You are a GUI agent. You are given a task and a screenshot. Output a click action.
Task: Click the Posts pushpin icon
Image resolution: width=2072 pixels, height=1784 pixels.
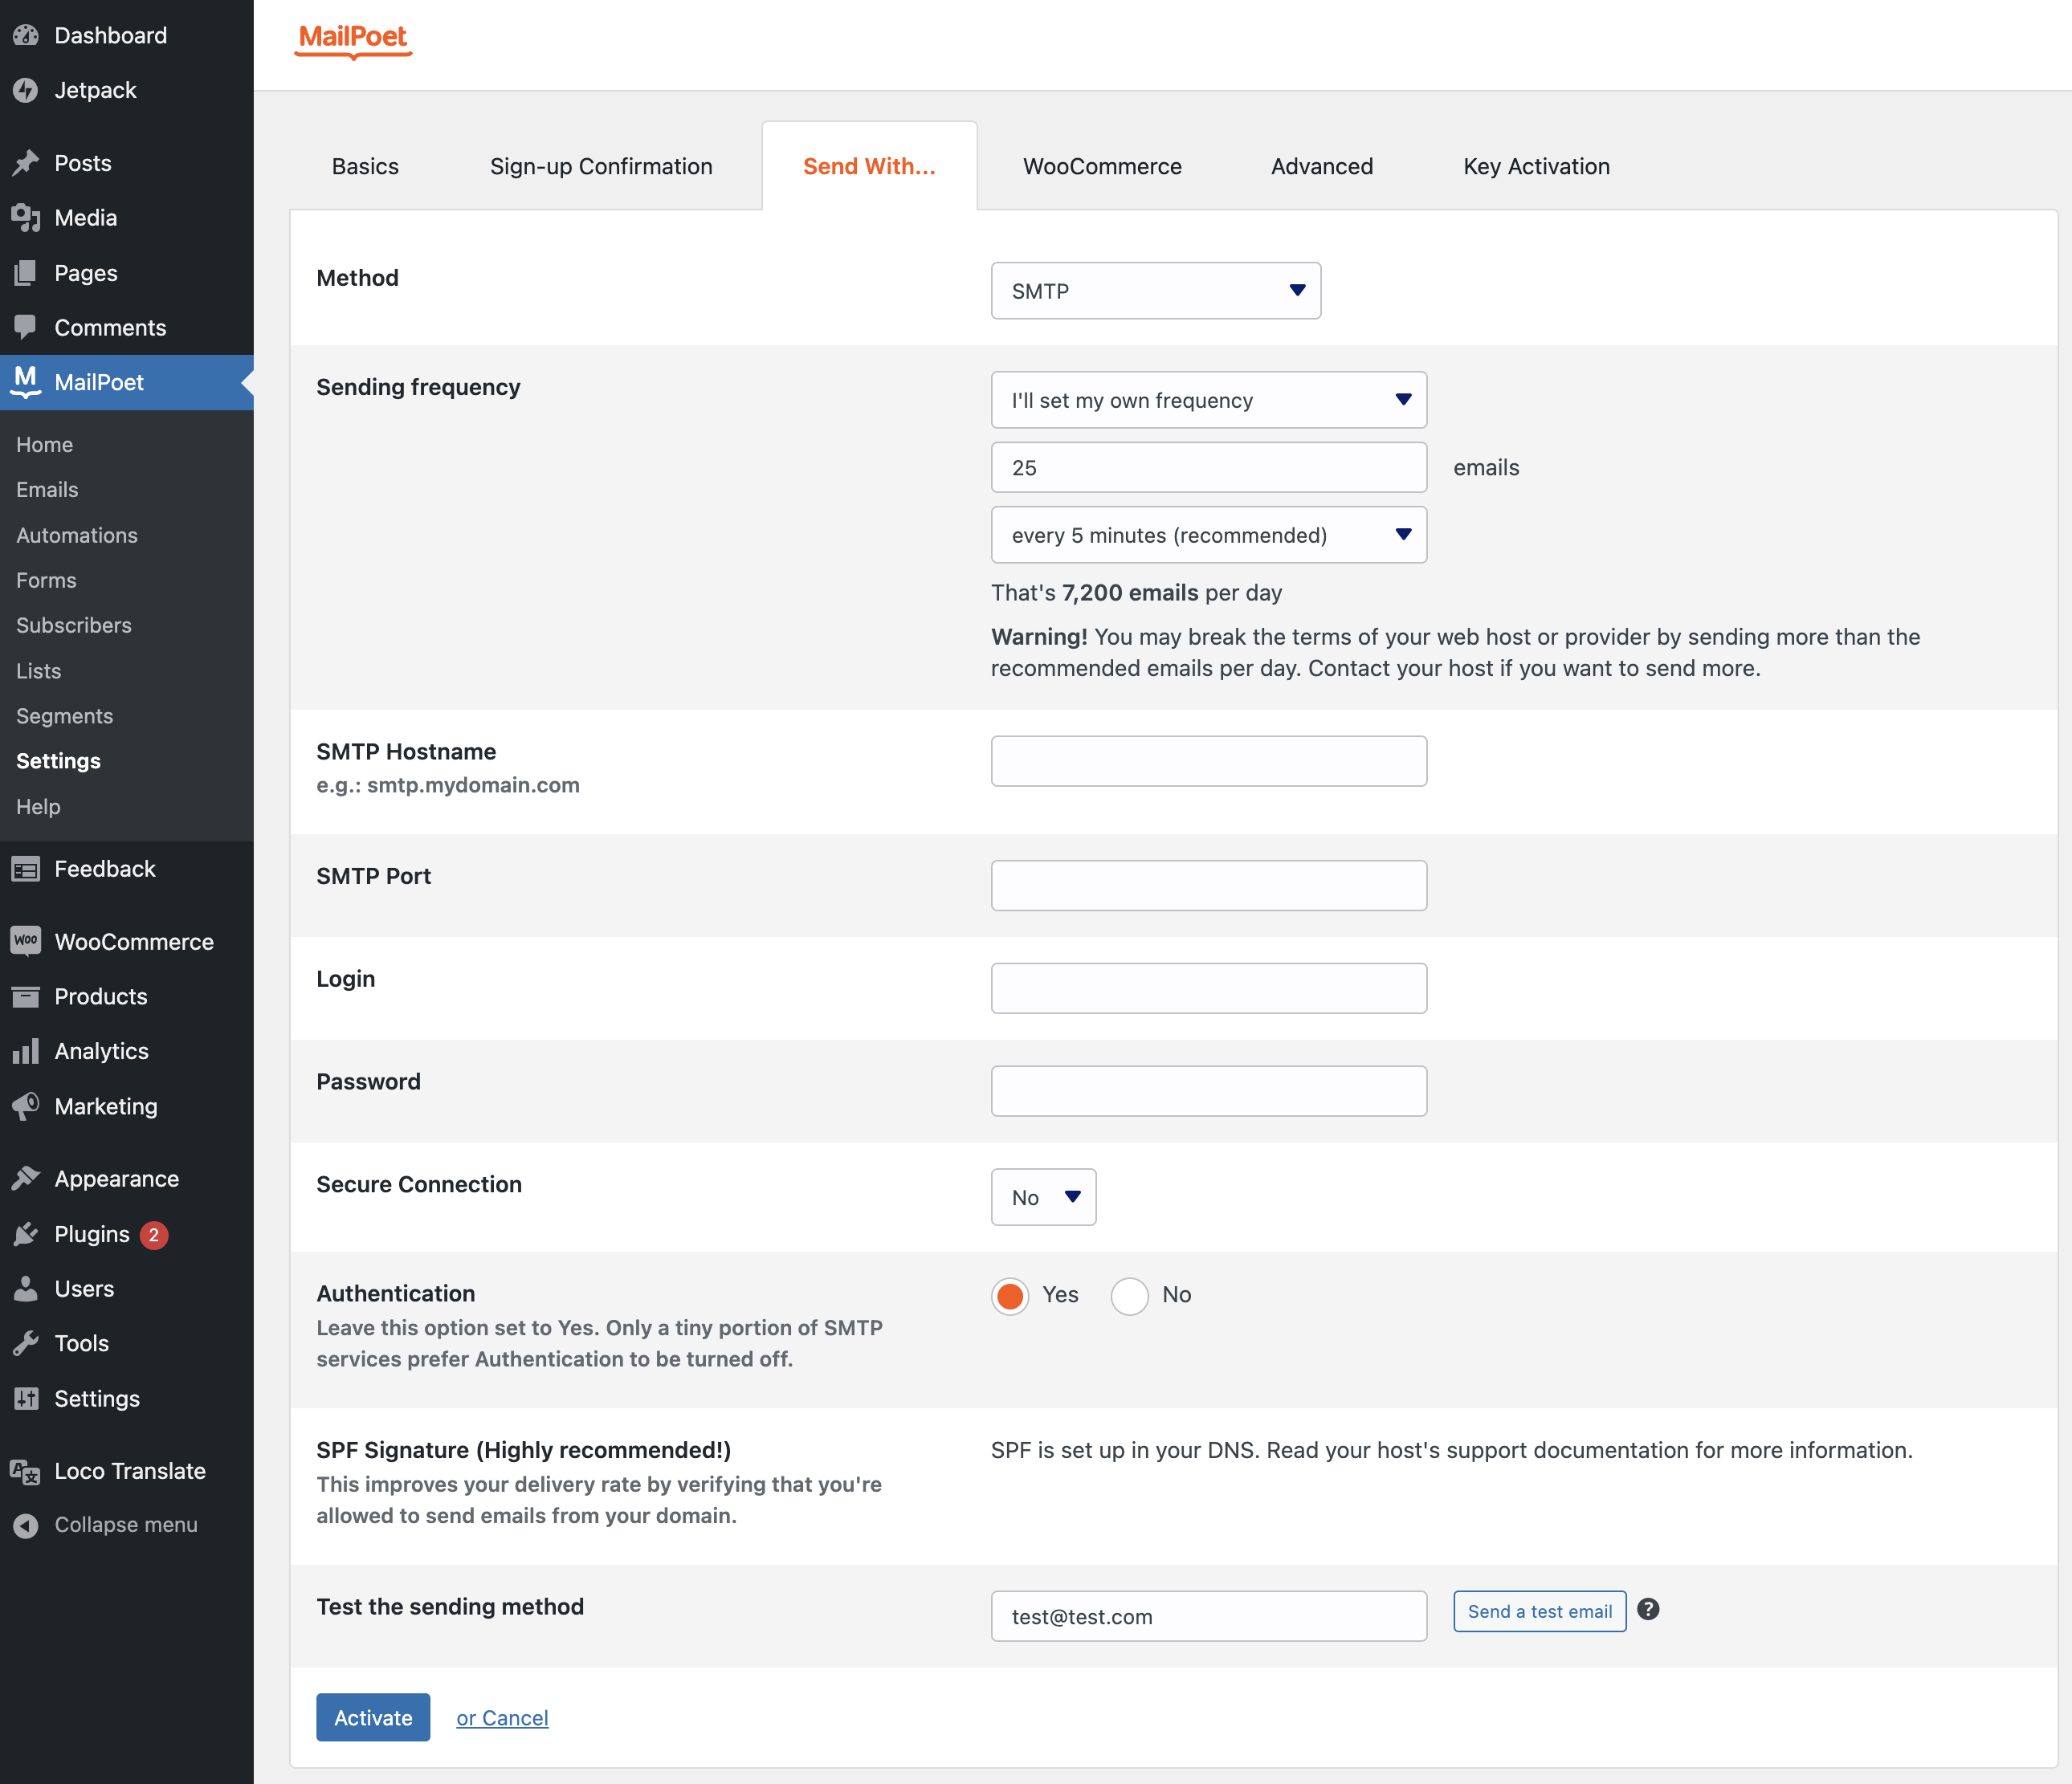pyautogui.click(x=25, y=163)
